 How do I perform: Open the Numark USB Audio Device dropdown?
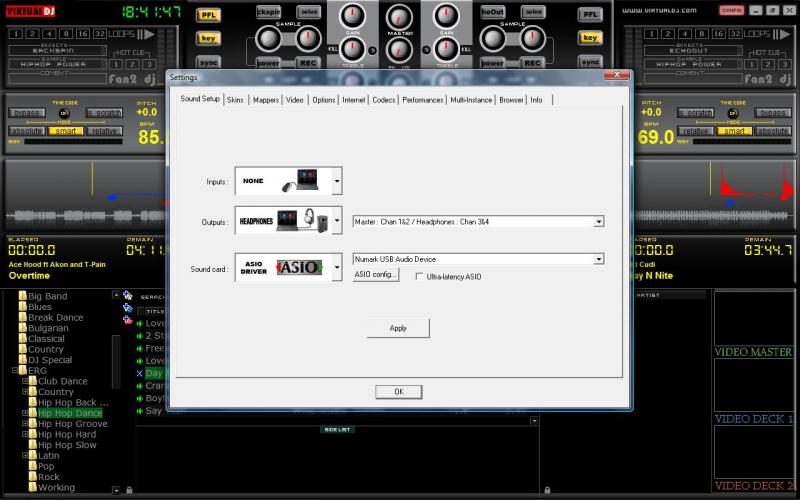point(599,259)
